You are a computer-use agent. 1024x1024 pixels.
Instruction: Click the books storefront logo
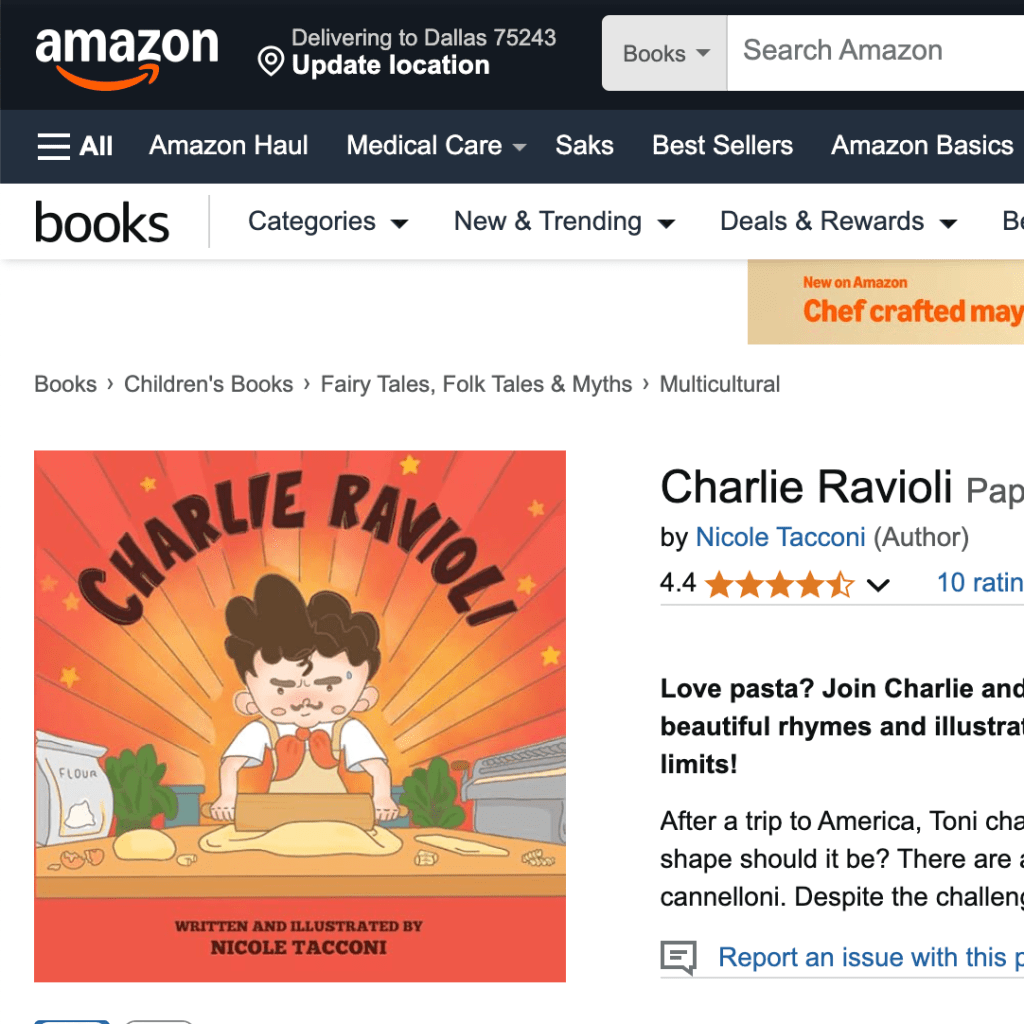102,223
